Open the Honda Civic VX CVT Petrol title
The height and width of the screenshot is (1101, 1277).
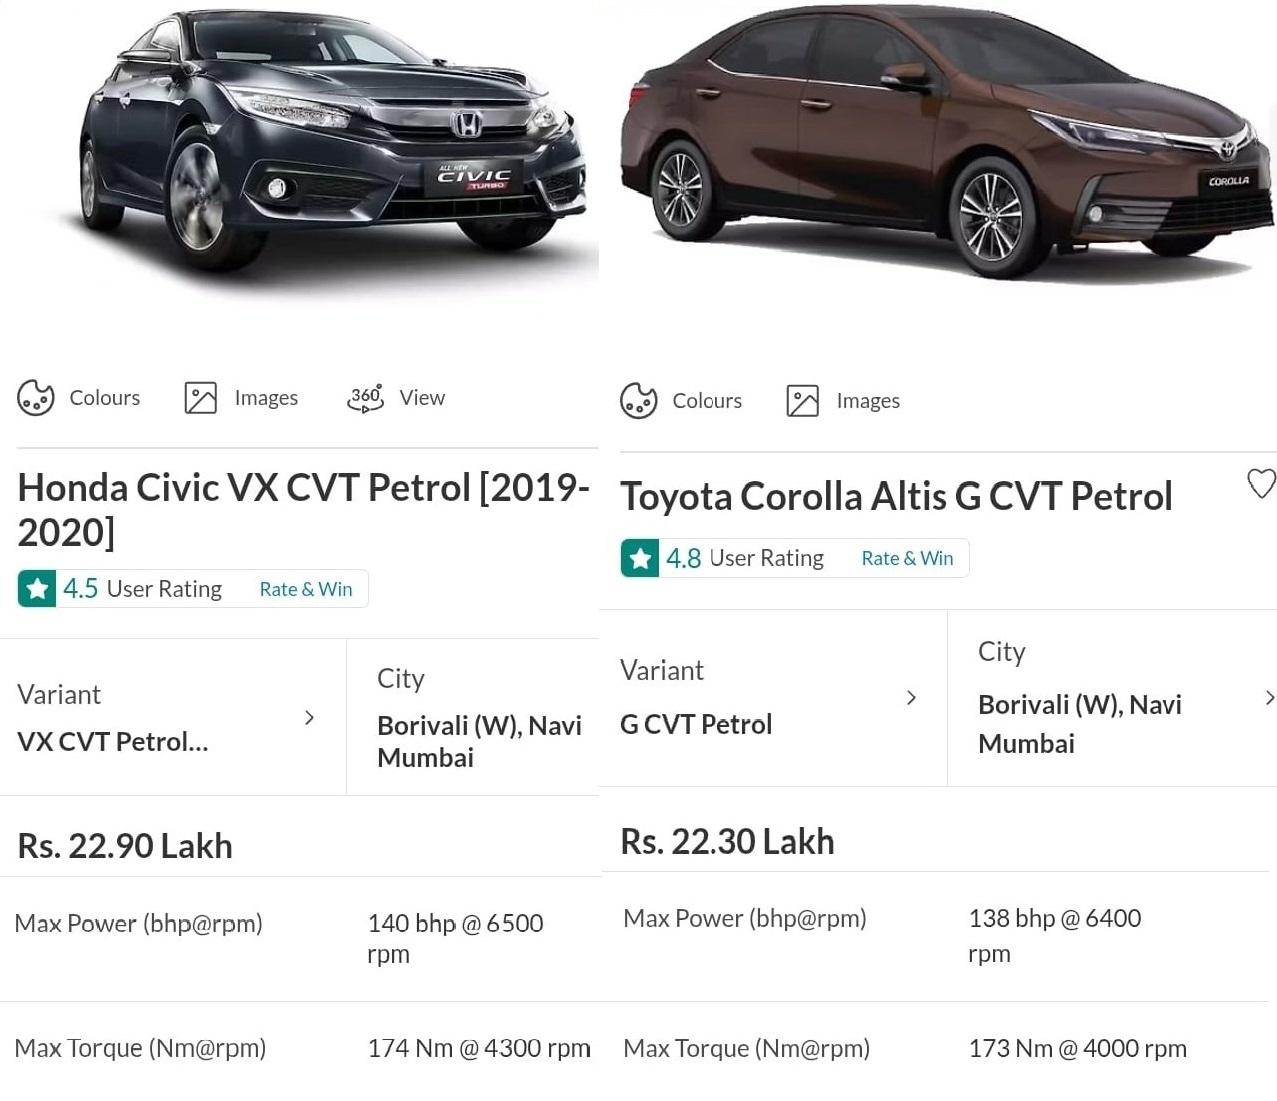pyautogui.click(x=302, y=509)
